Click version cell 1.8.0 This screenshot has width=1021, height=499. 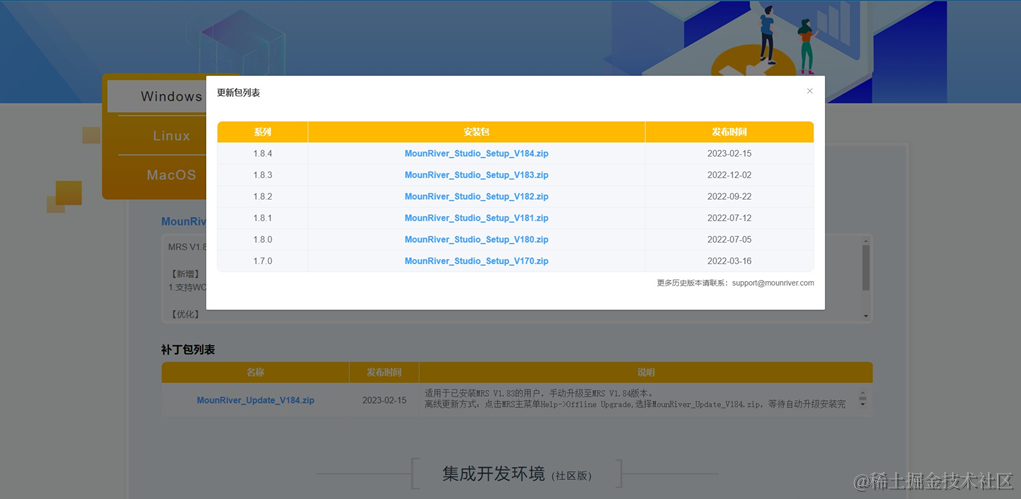[x=262, y=240]
